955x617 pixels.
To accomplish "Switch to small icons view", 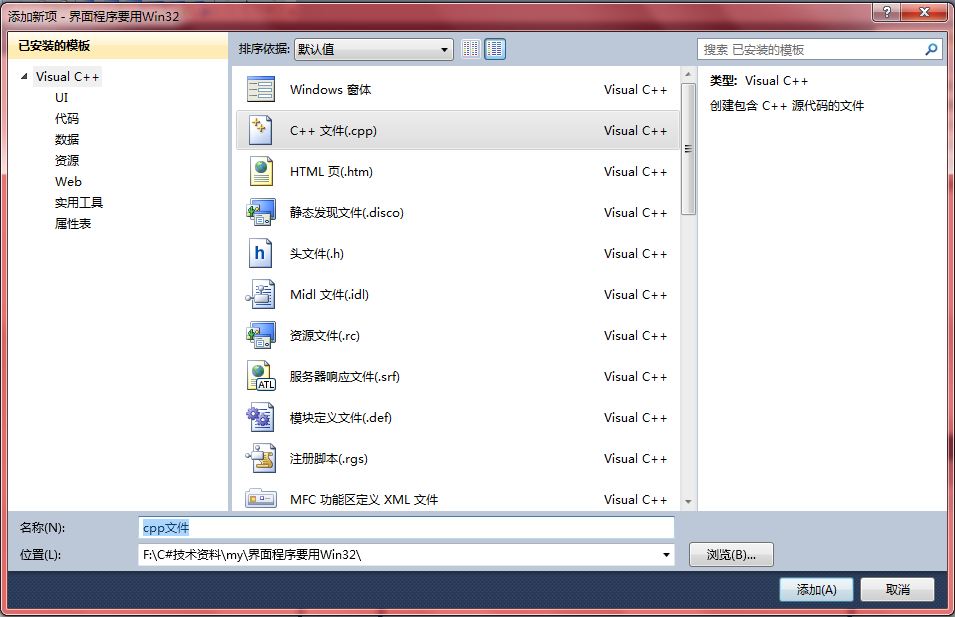I will coord(471,49).
